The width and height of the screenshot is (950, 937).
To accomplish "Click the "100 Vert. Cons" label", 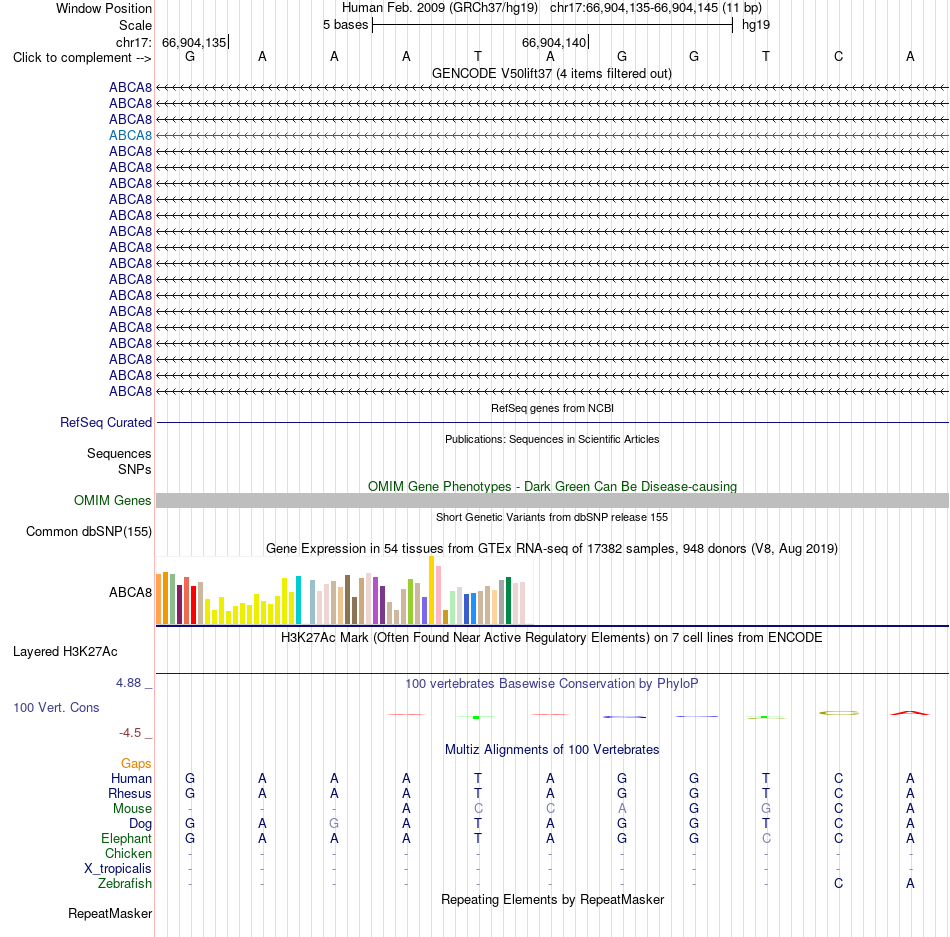I will pyautogui.click(x=56, y=707).
